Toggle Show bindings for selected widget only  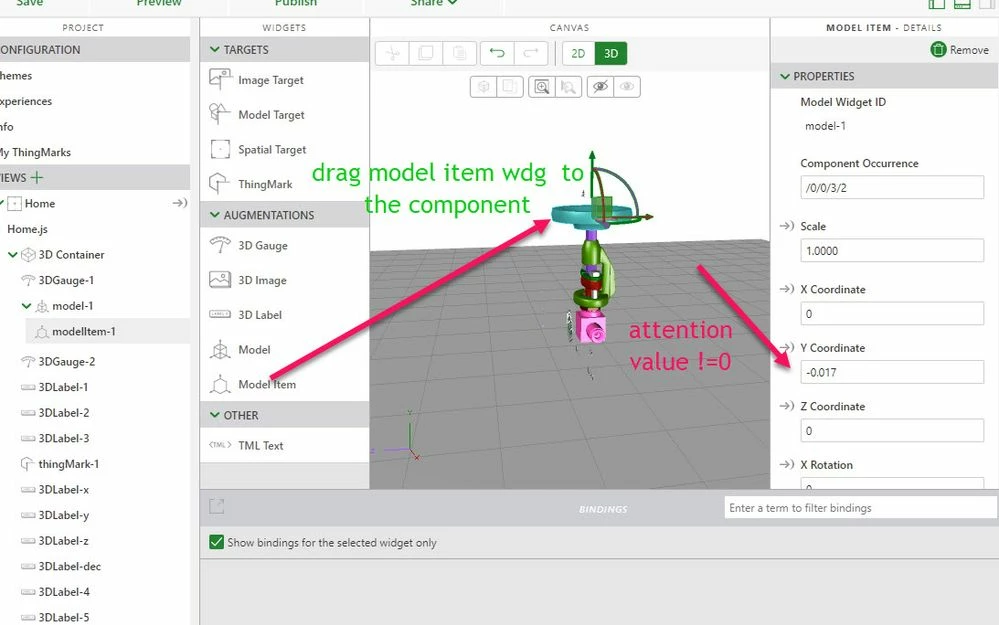pyautogui.click(x=217, y=542)
